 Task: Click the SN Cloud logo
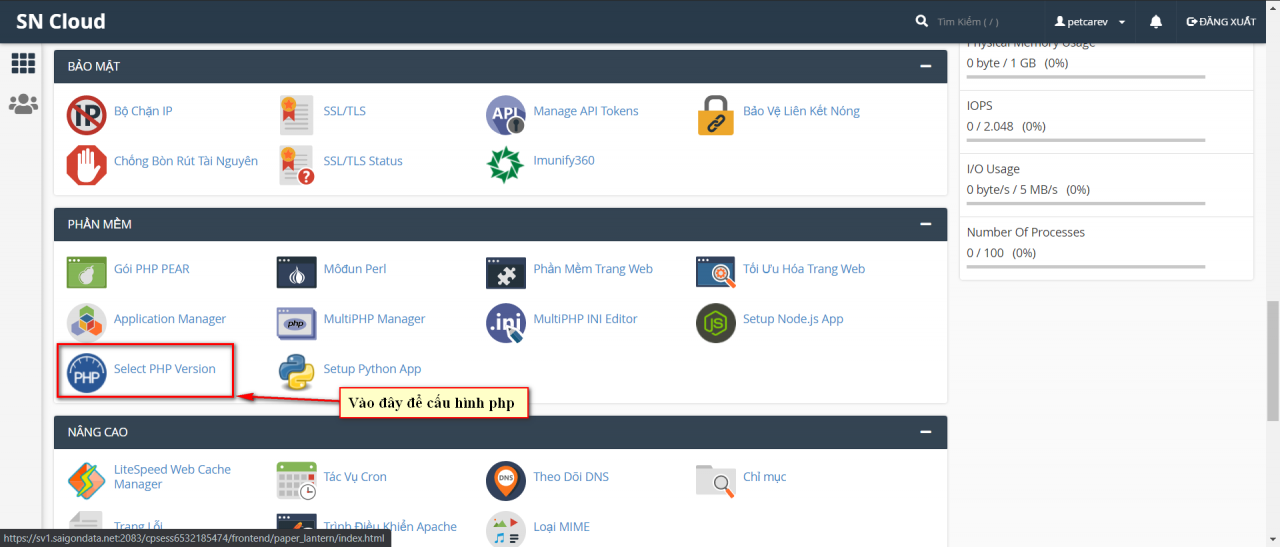click(61, 21)
